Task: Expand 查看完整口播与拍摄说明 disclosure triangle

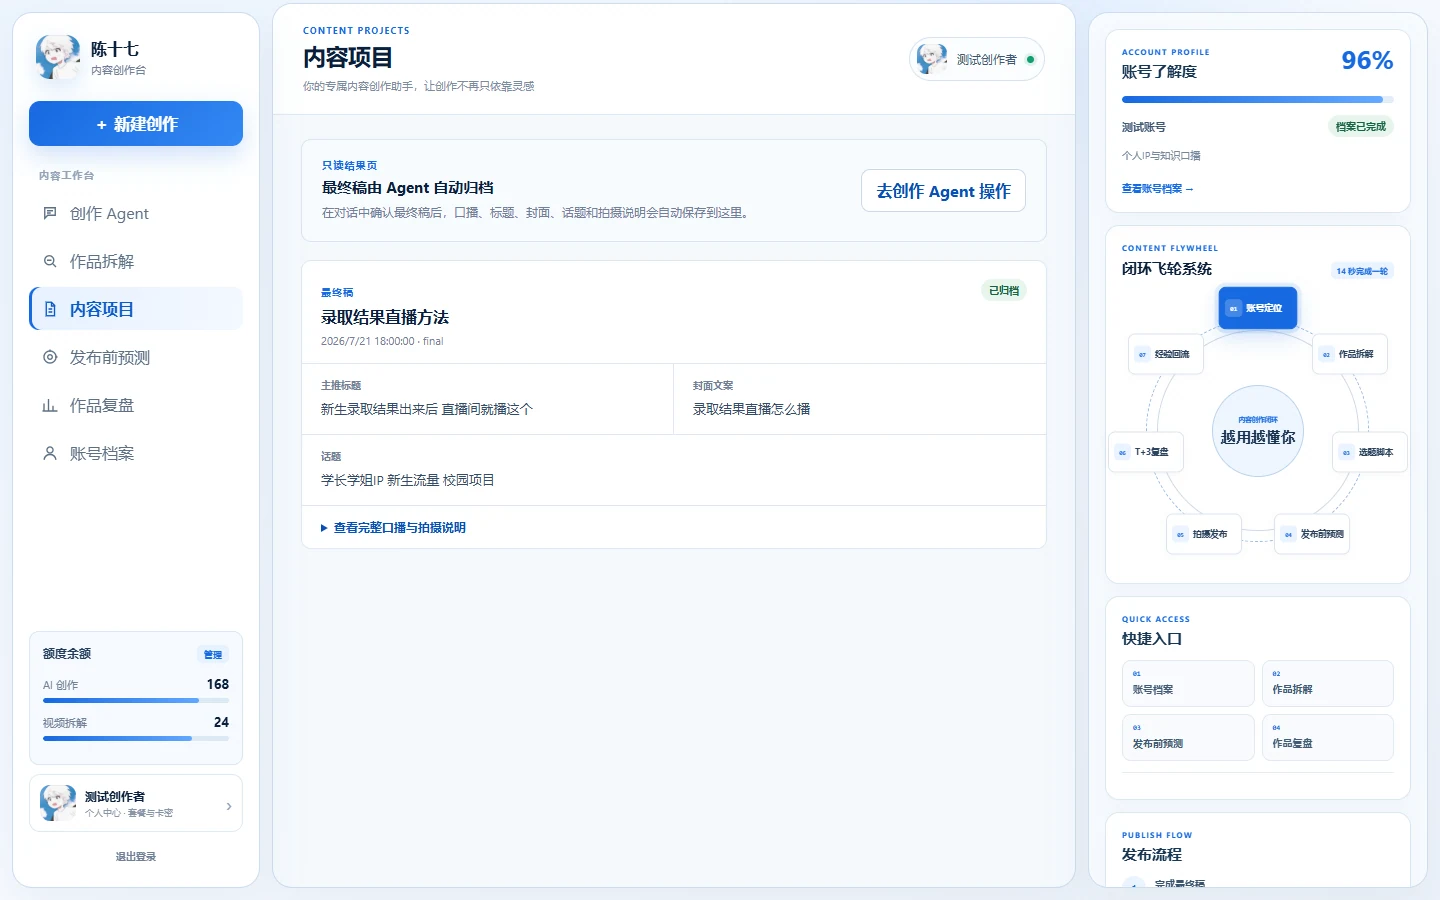Action: click(324, 528)
